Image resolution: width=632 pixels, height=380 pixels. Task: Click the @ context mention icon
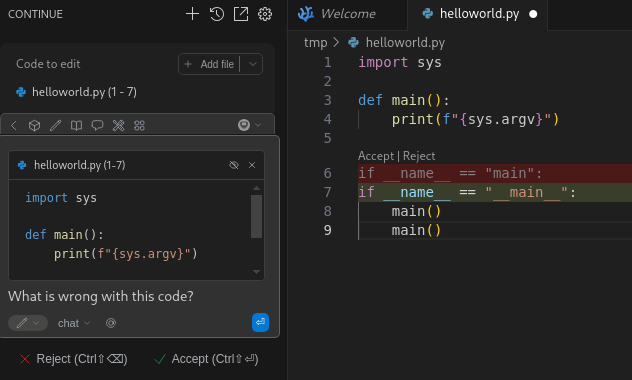pos(111,323)
